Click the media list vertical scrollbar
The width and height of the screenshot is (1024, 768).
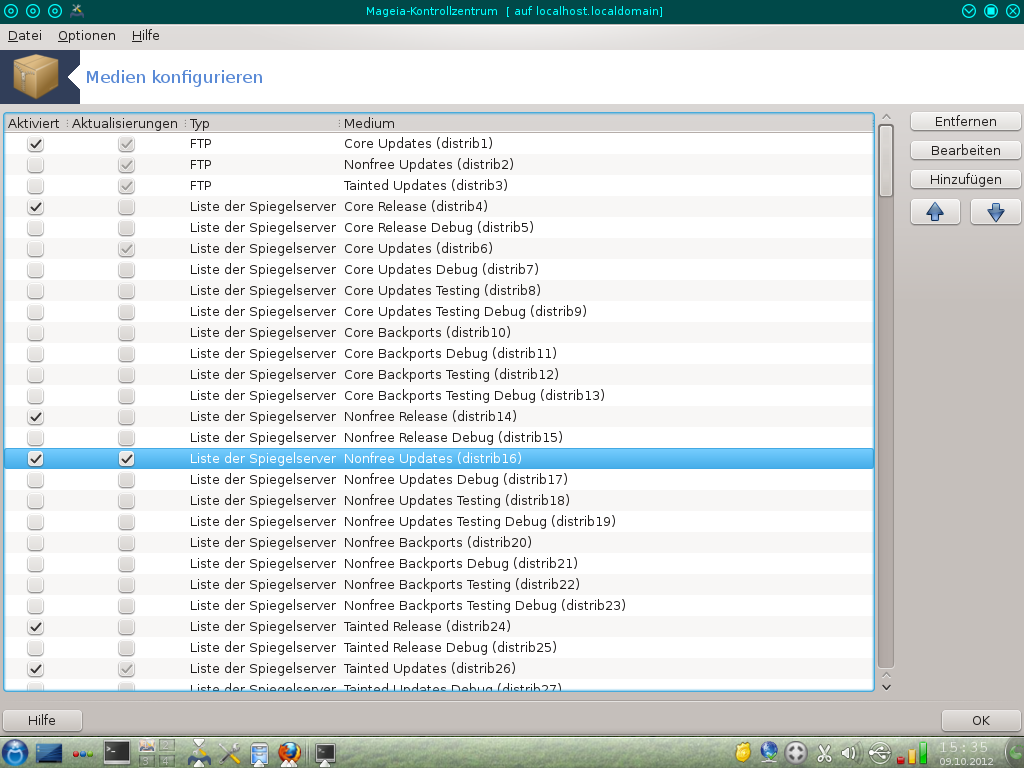[x=886, y=400]
